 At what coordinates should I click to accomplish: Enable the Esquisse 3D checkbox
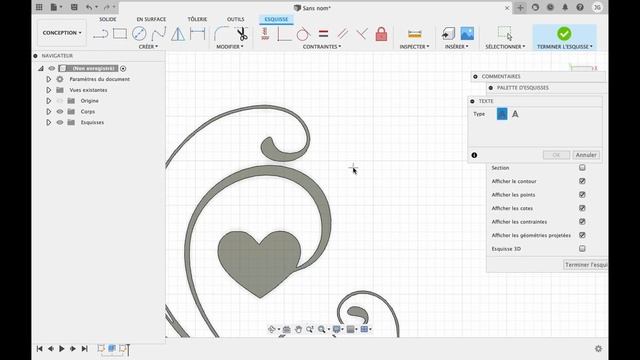pos(582,248)
